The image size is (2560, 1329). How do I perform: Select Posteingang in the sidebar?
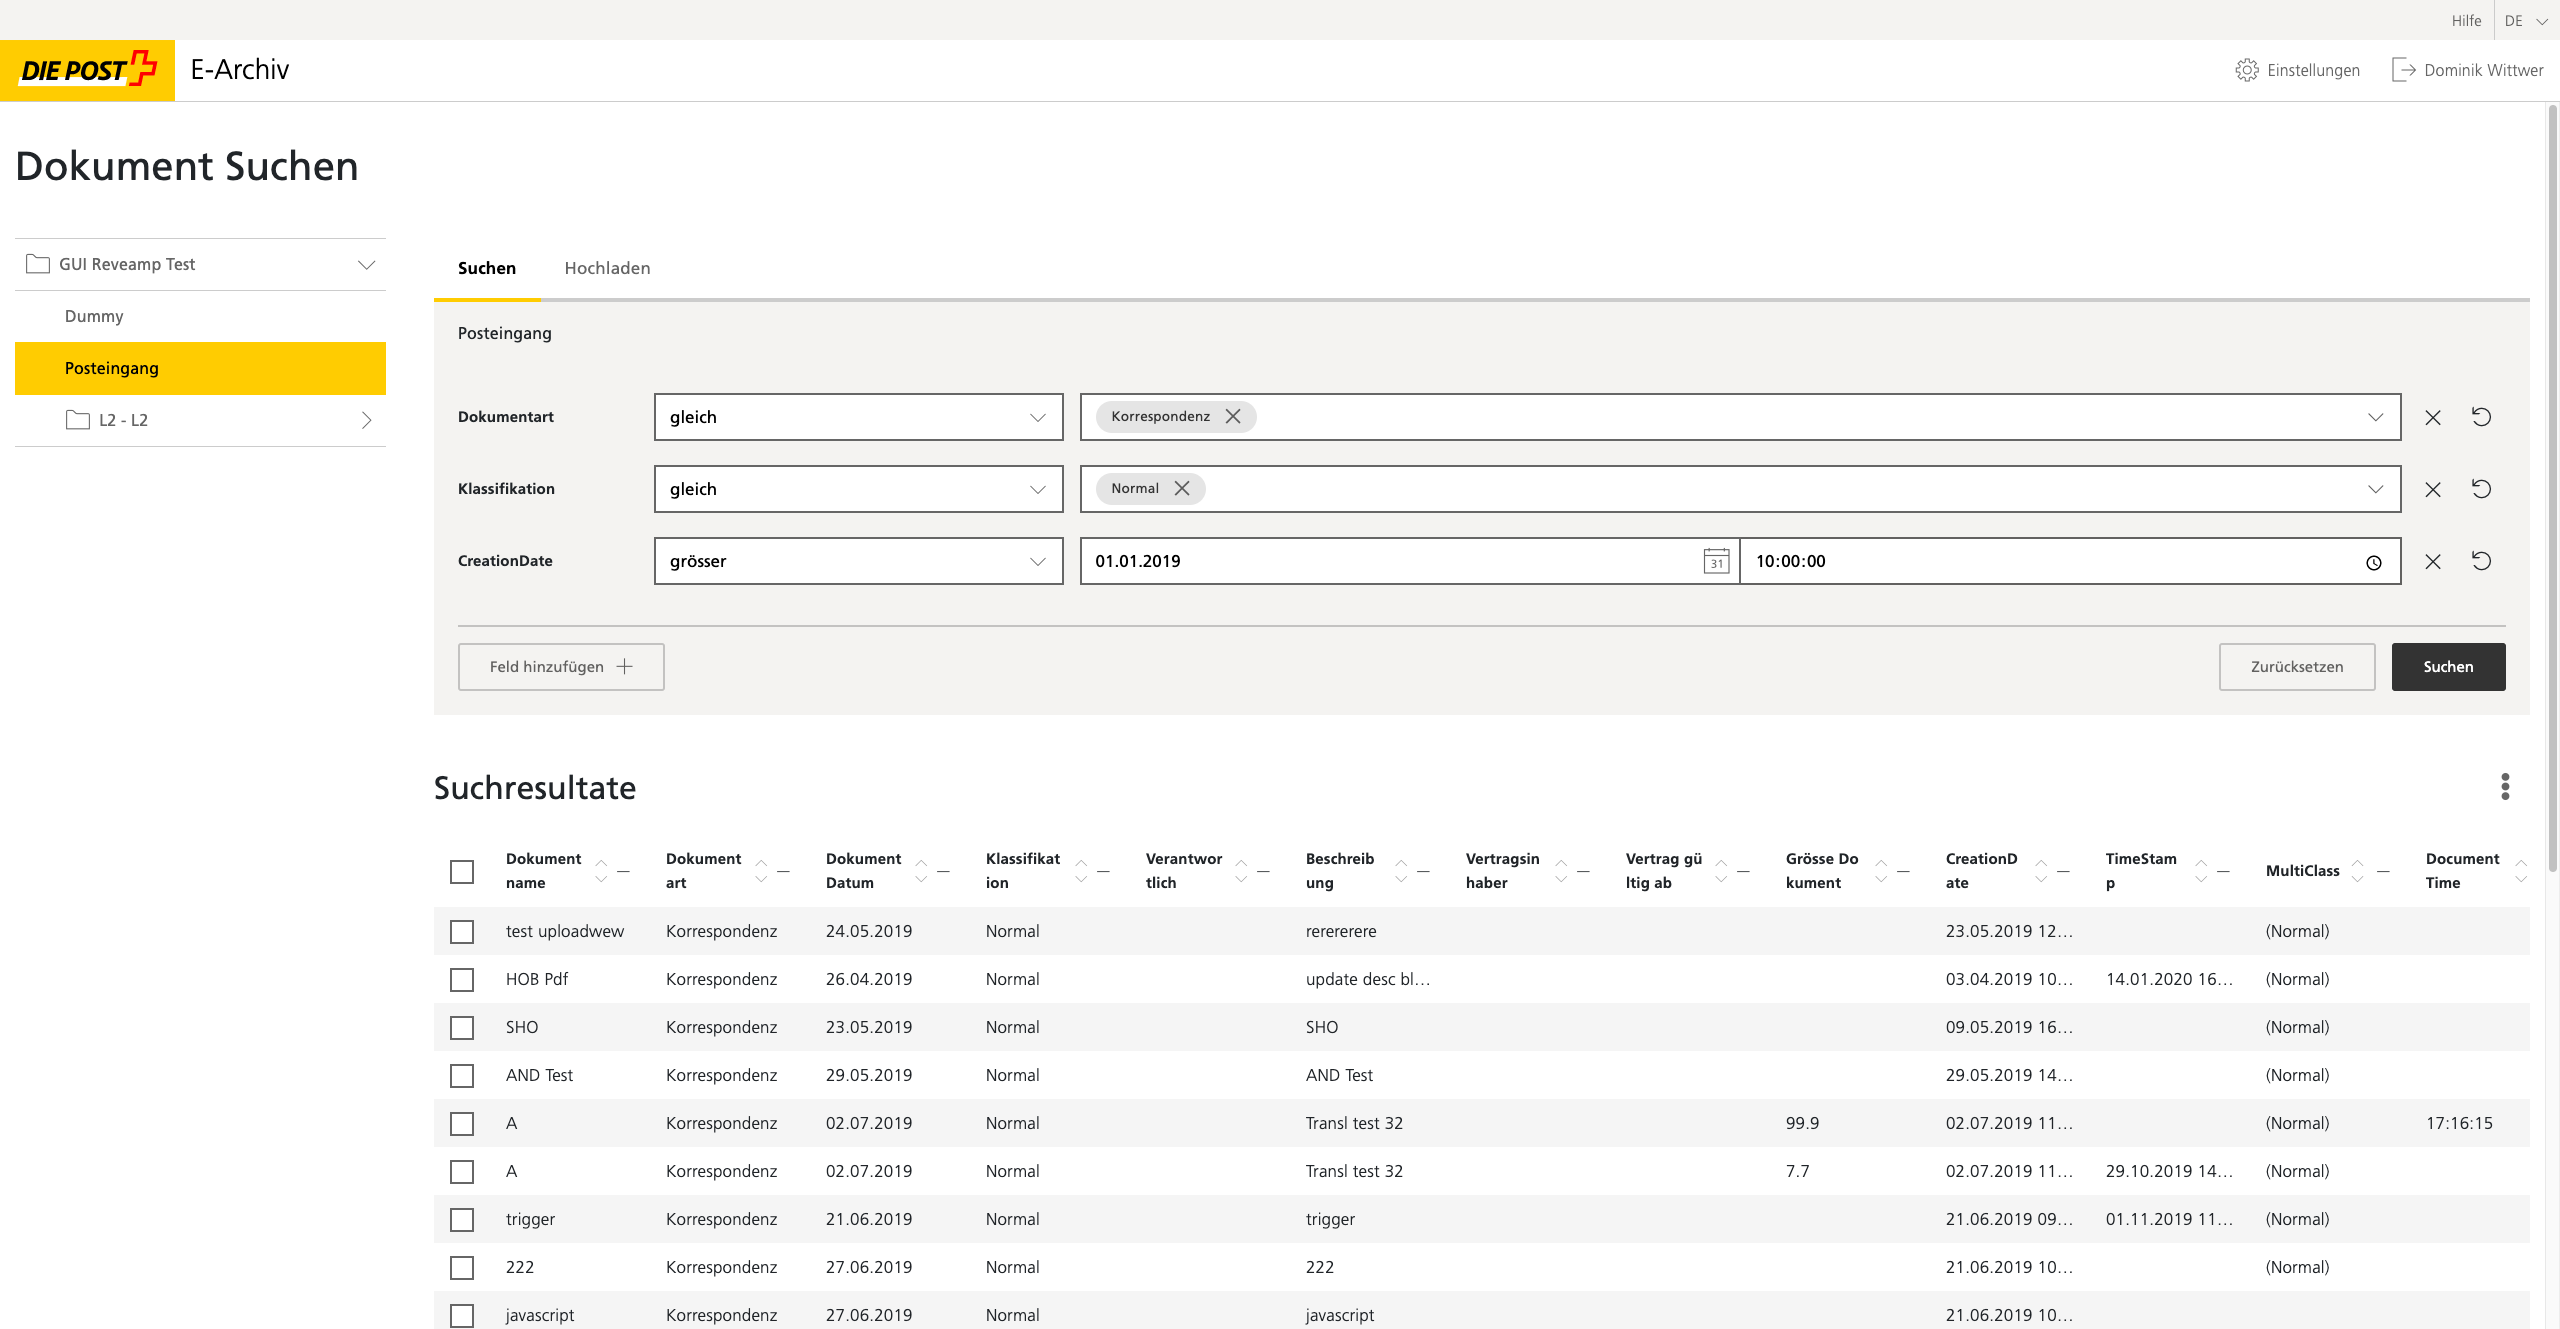[200, 368]
